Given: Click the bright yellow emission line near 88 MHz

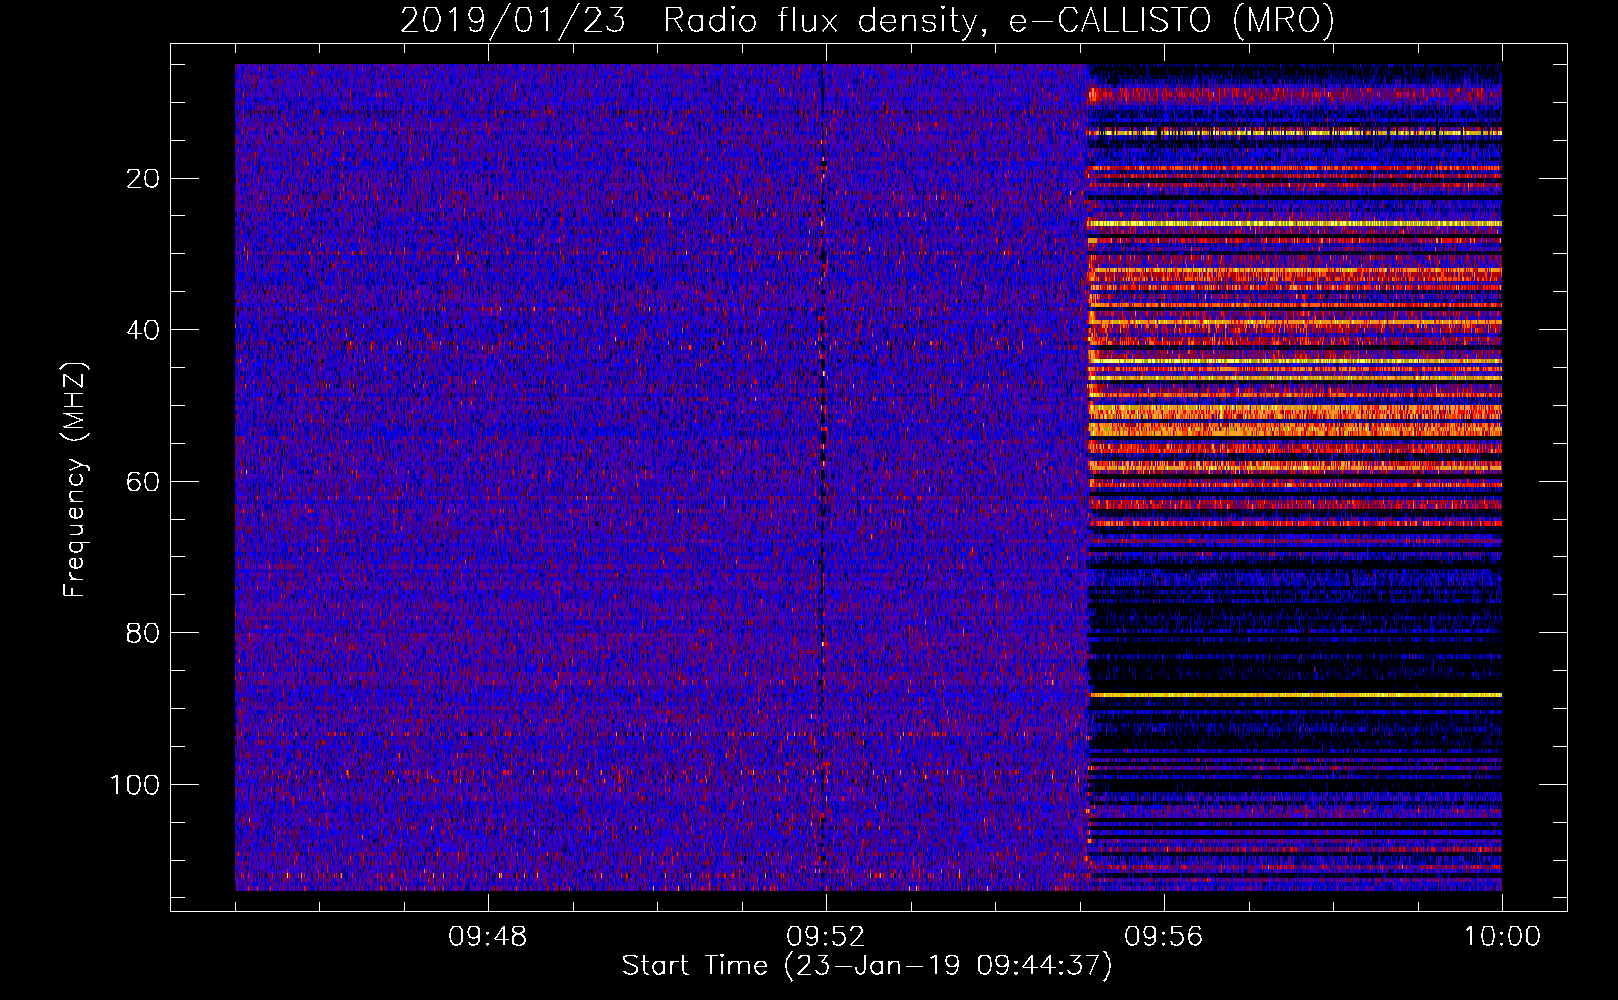Looking at the screenshot, I should (1295, 694).
